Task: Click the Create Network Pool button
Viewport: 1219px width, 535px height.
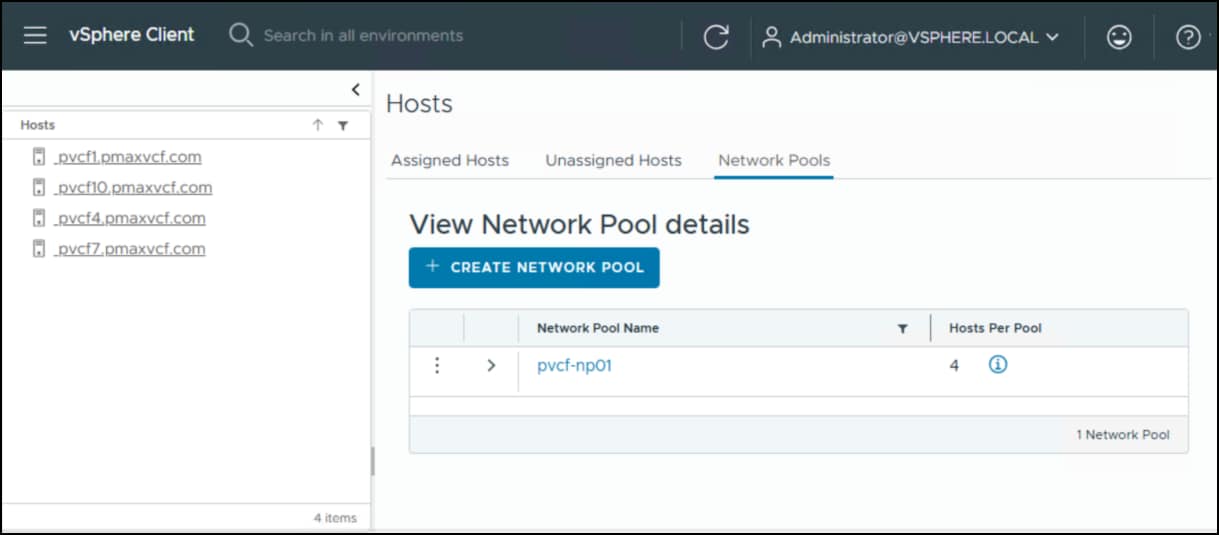Action: click(x=534, y=267)
